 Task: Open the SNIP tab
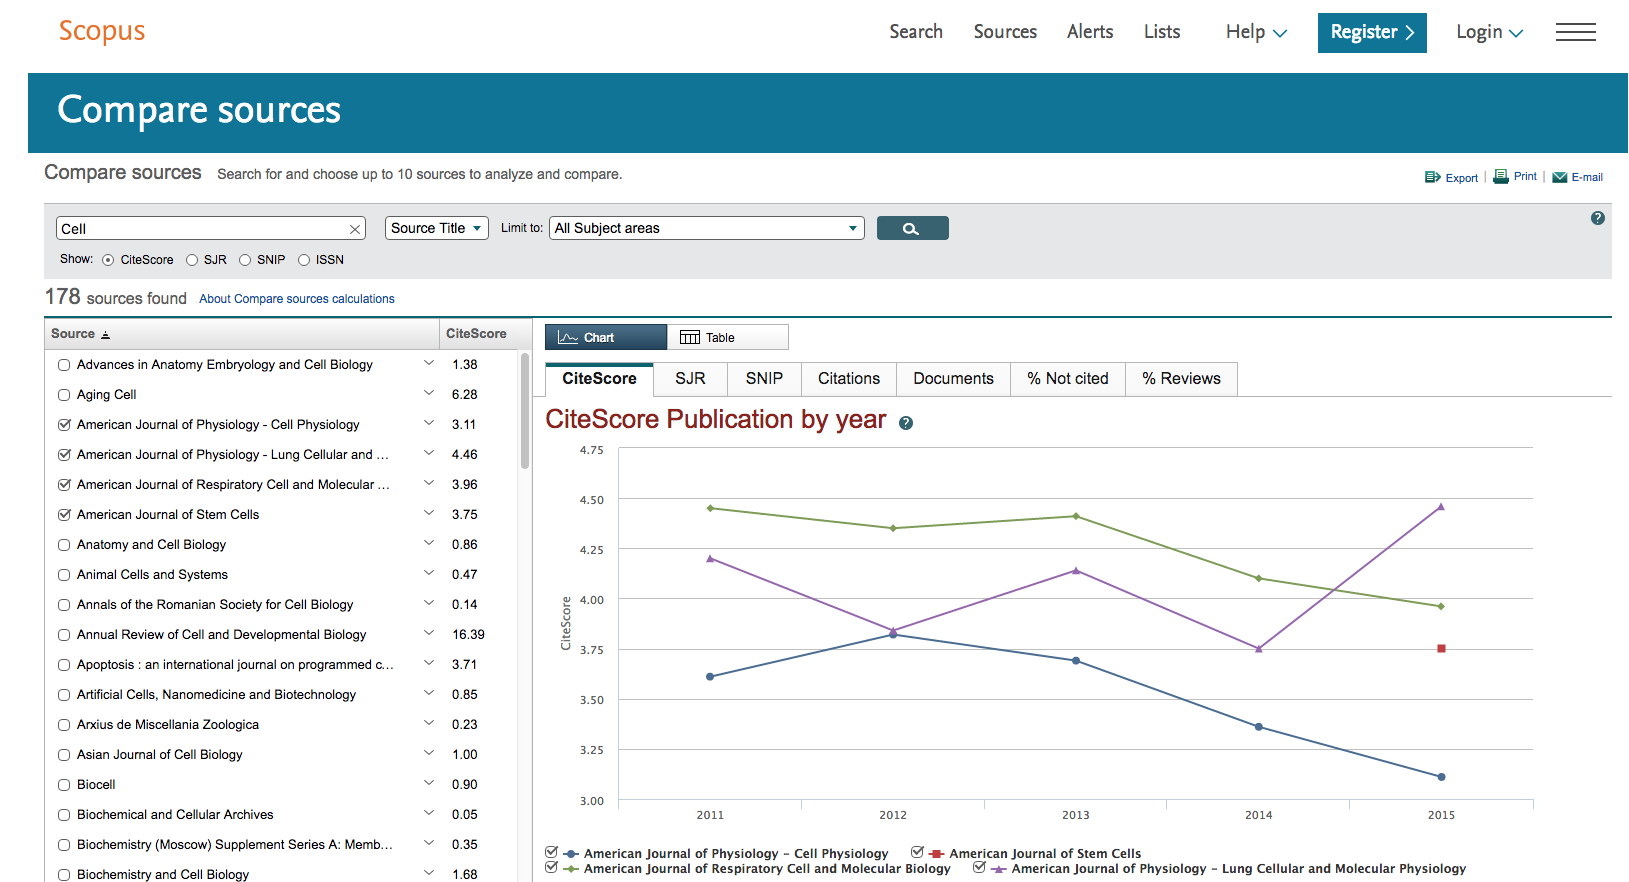[x=764, y=379]
